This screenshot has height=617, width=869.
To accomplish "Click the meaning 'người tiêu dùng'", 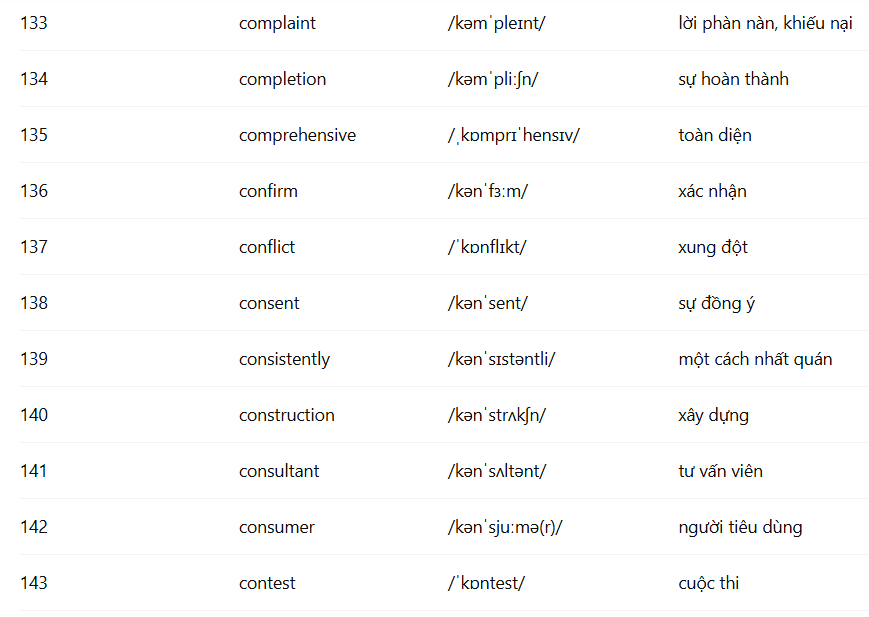I will point(740,527).
